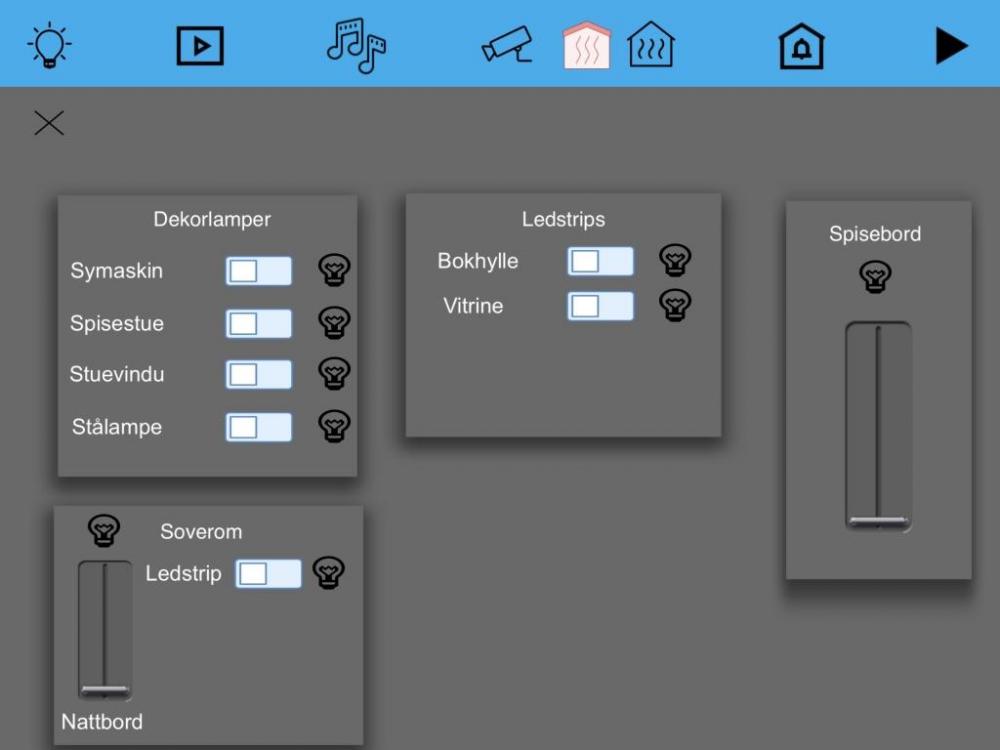Select the highlighted pink heating house icon
This screenshot has height=750, width=1000.
point(587,45)
